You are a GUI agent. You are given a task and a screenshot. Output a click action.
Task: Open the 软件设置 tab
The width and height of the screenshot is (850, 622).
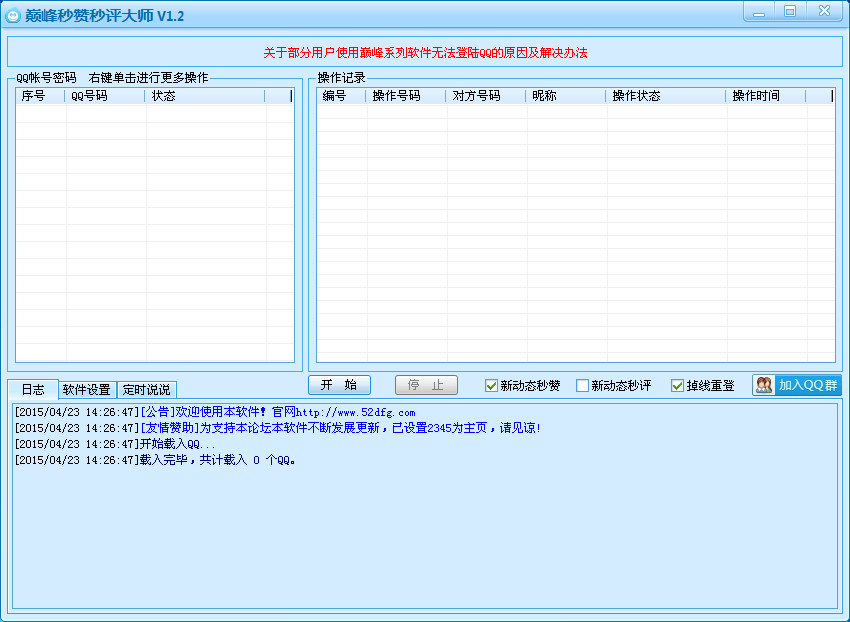[x=86, y=390]
